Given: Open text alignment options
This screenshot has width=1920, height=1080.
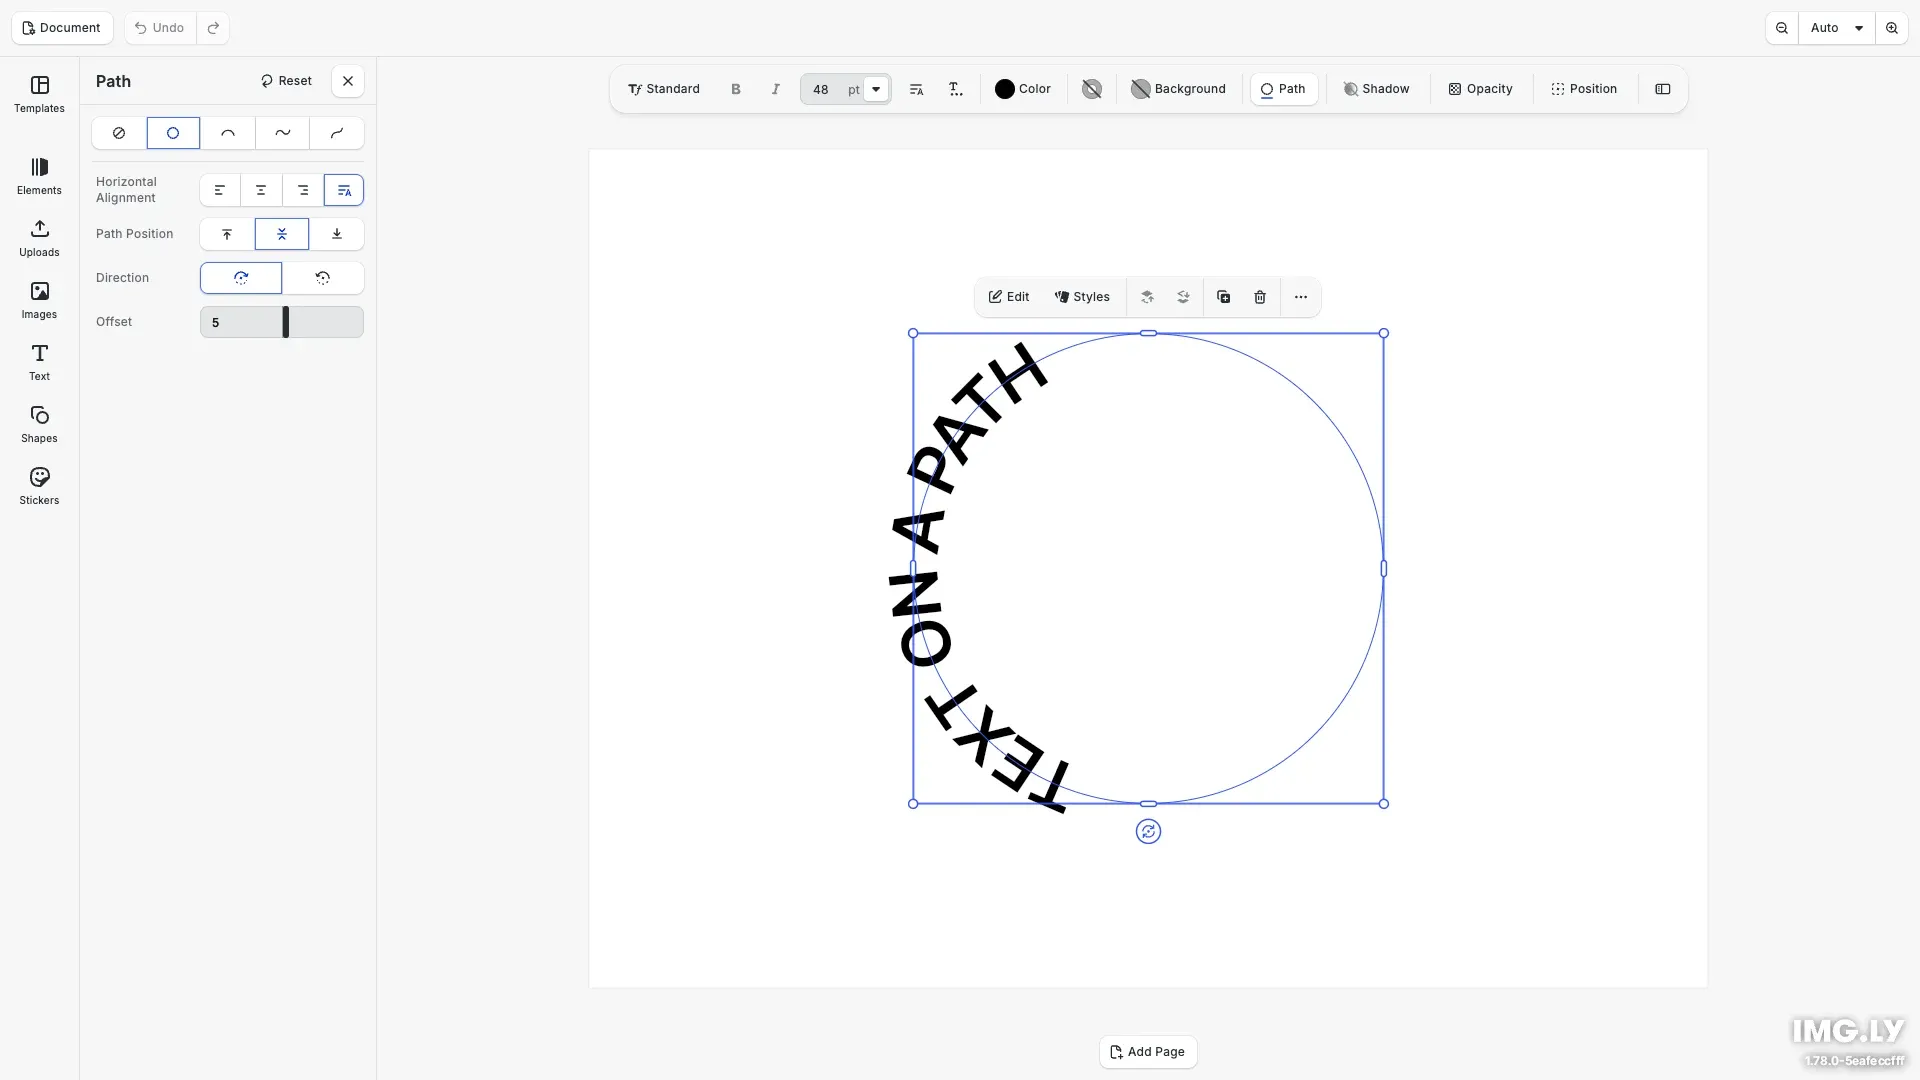Looking at the screenshot, I should [916, 89].
